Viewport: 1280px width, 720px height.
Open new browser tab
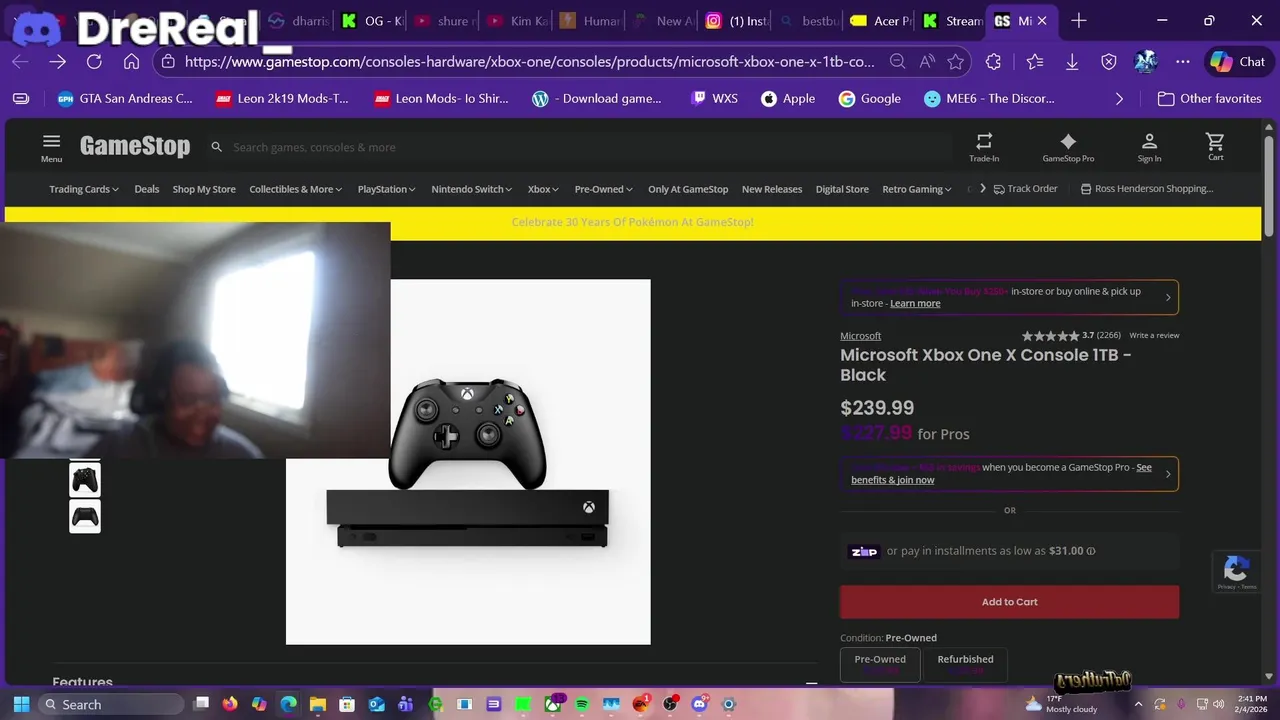click(1078, 21)
